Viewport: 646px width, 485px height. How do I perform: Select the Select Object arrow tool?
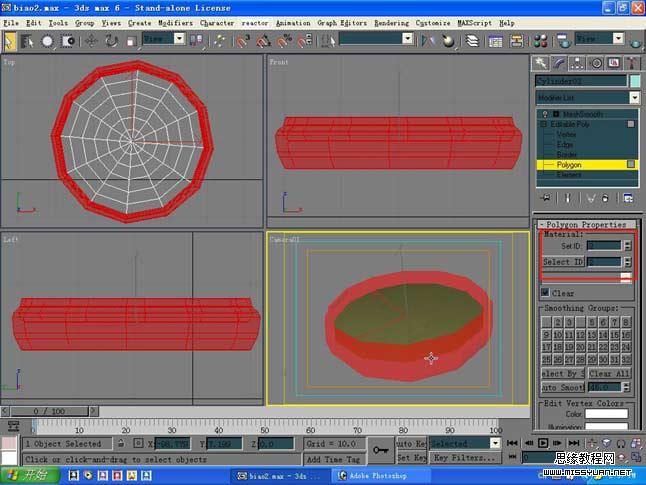pos(9,41)
